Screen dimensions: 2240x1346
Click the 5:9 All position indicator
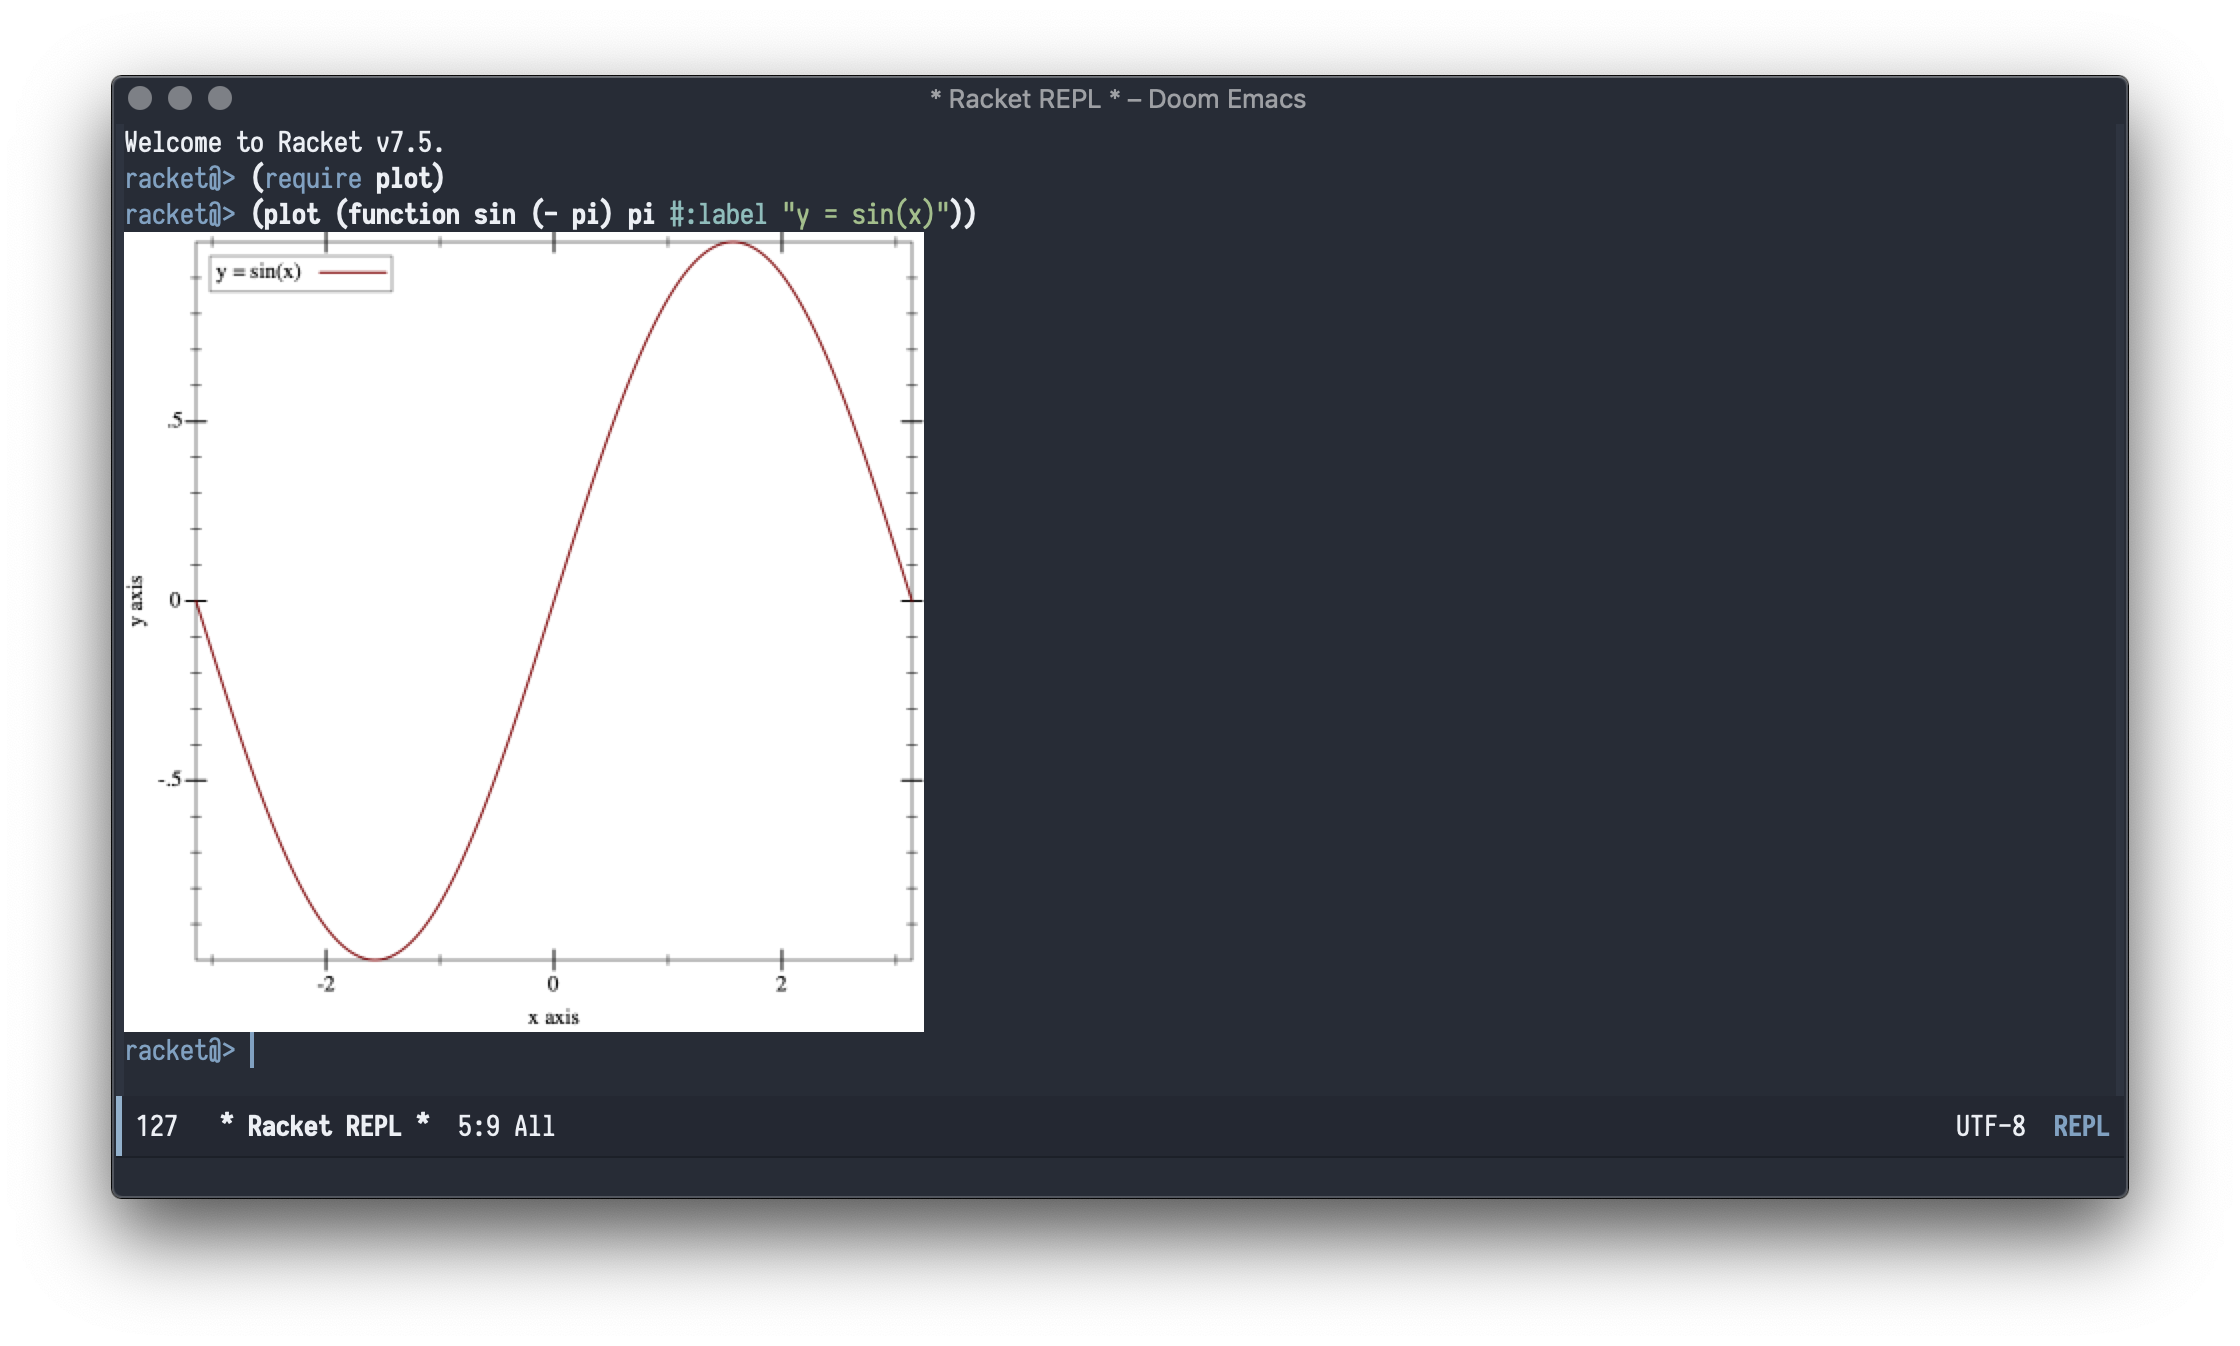505,1126
